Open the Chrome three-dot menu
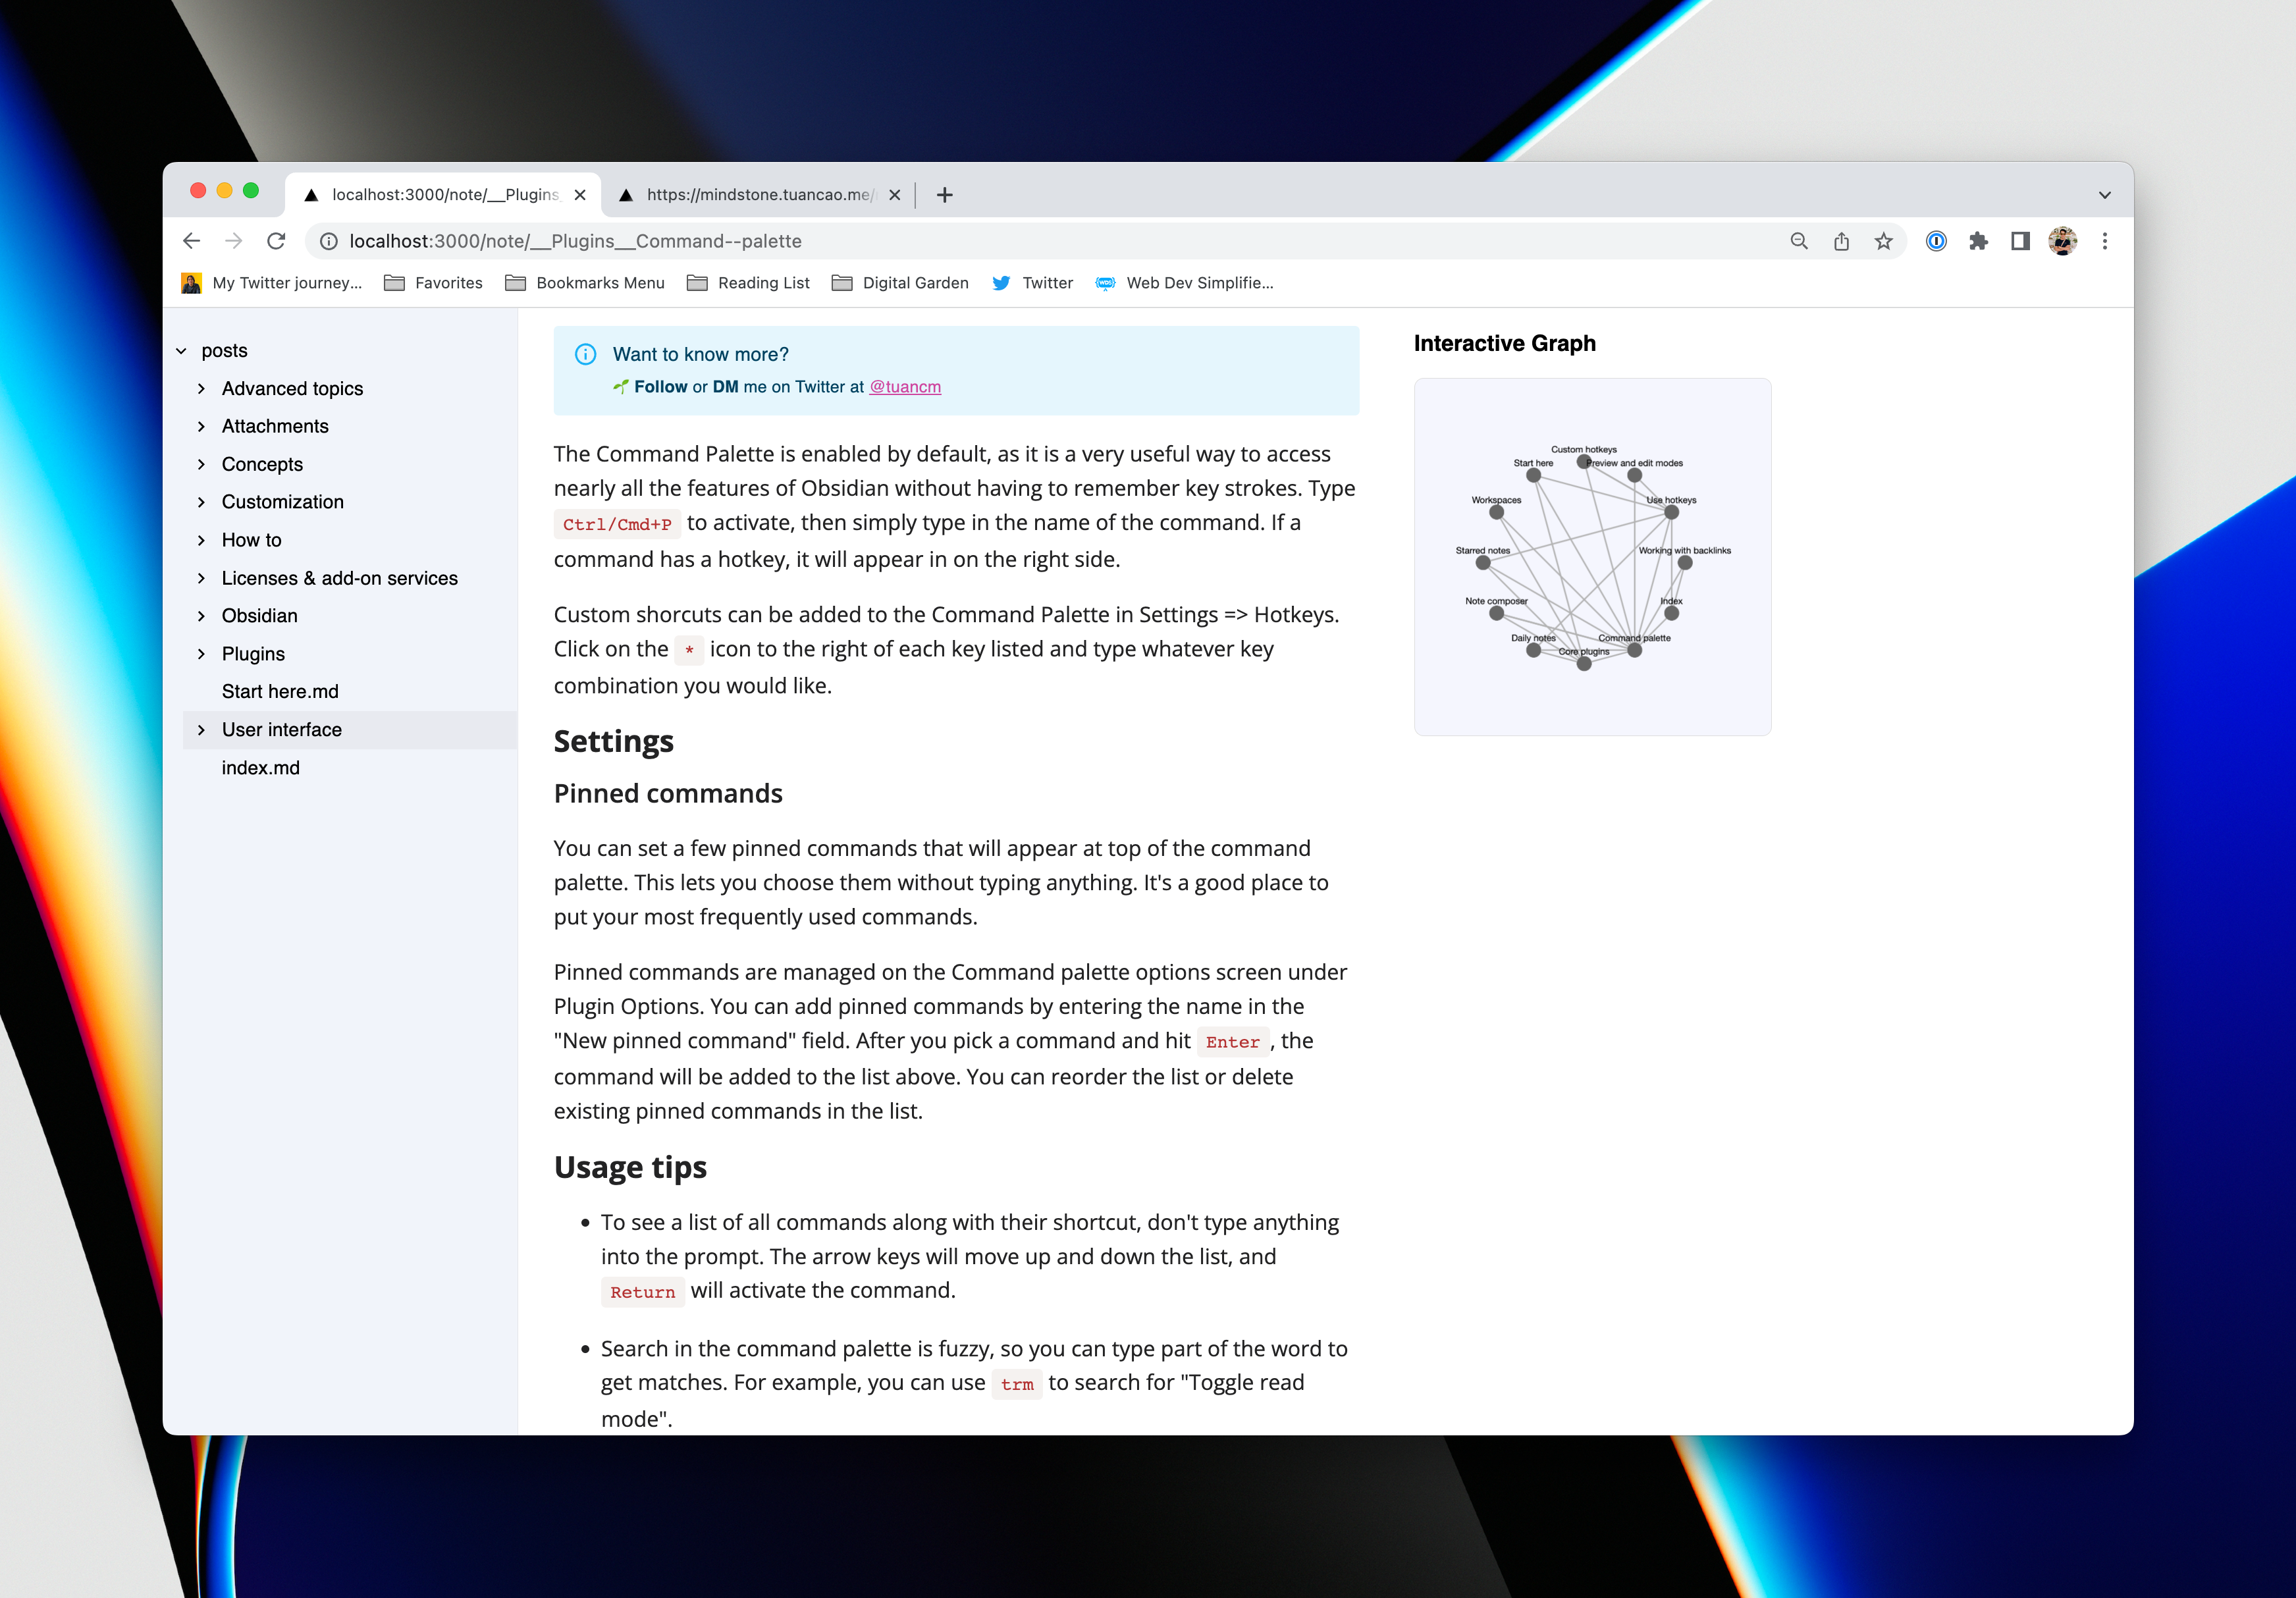The image size is (2296, 1598). 2105,241
